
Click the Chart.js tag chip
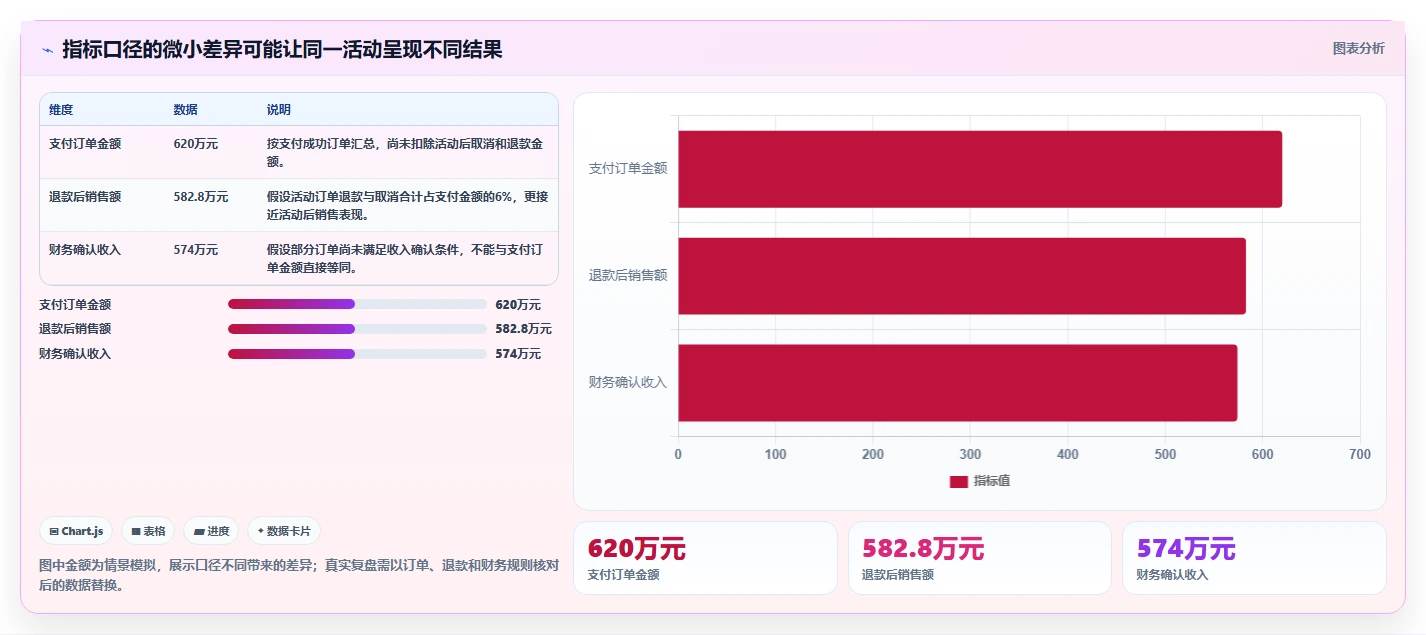pos(76,531)
